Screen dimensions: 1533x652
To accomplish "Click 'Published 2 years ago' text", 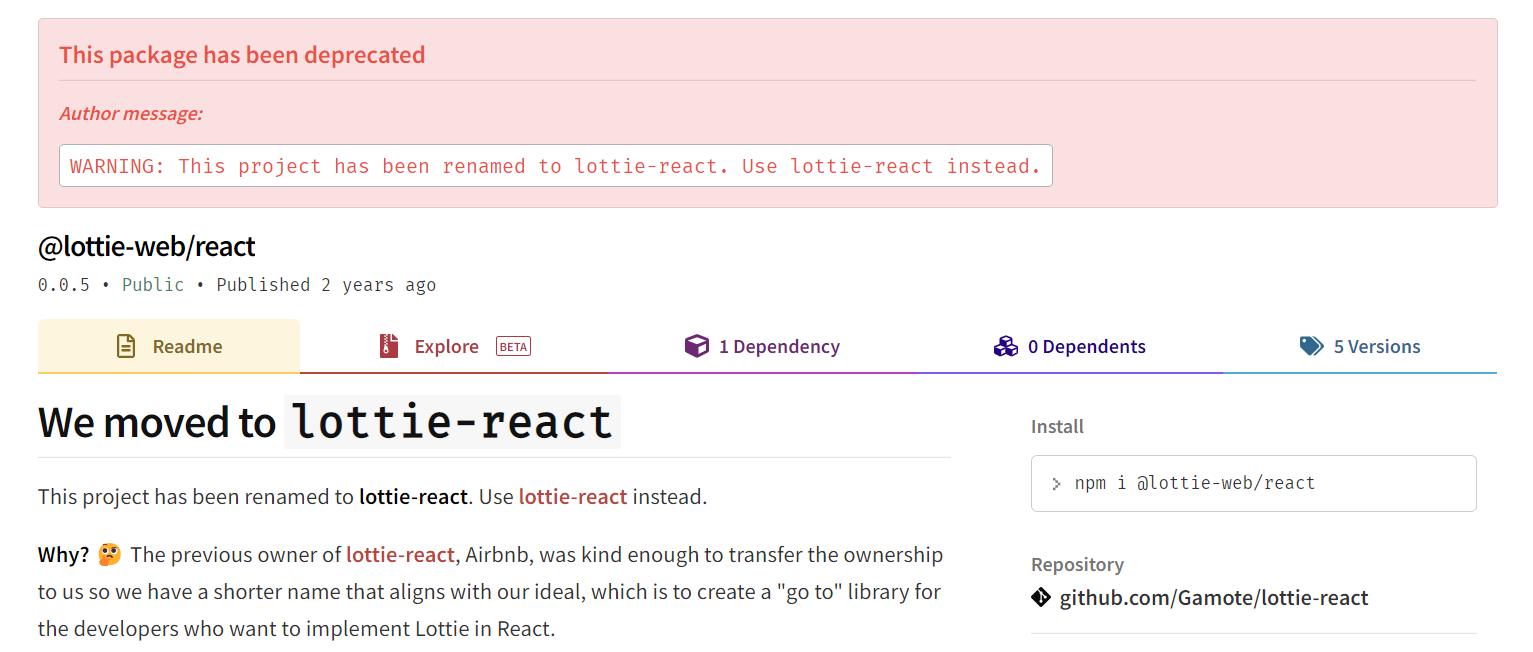I will (326, 285).
